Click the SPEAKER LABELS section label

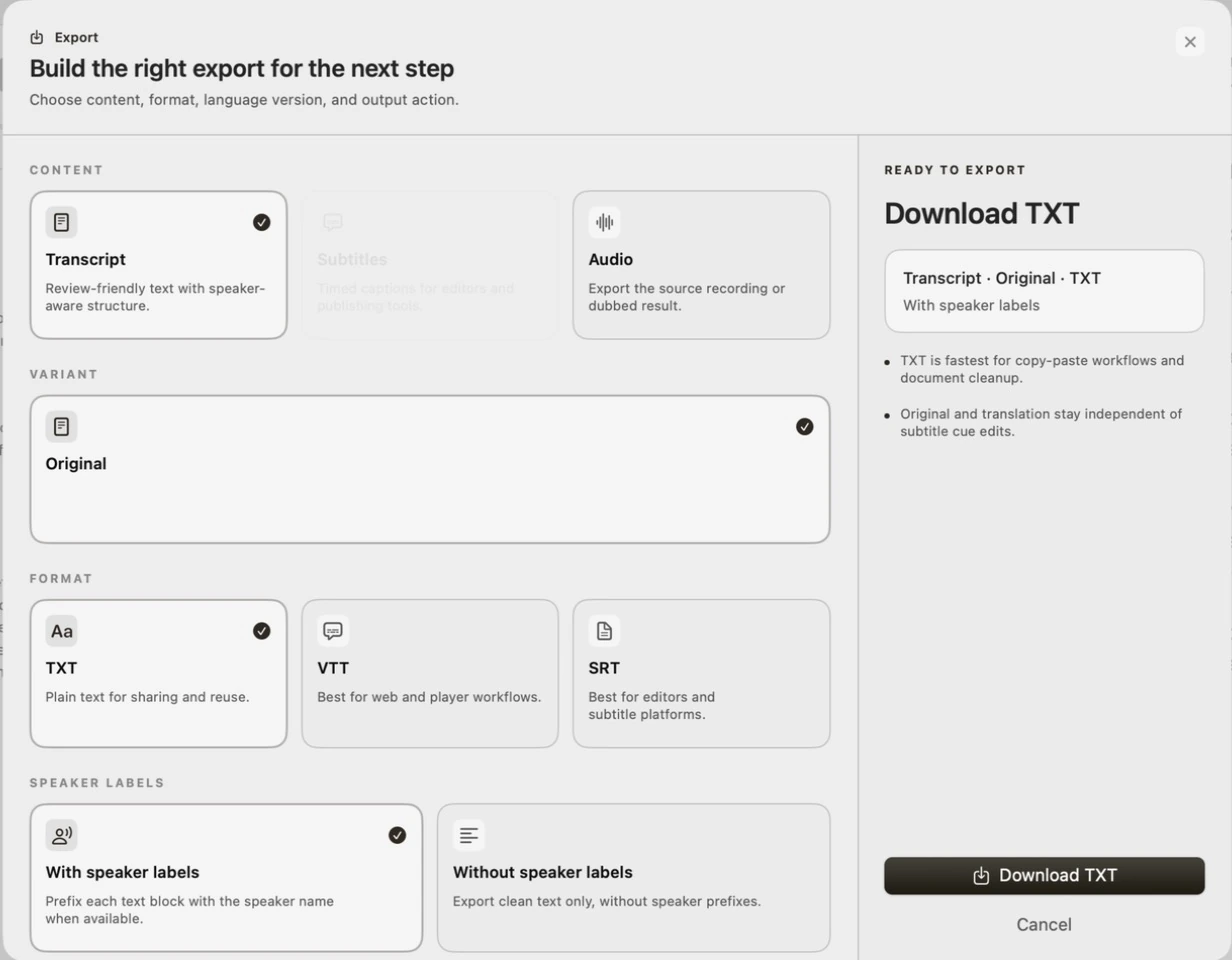tap(97, 783)
